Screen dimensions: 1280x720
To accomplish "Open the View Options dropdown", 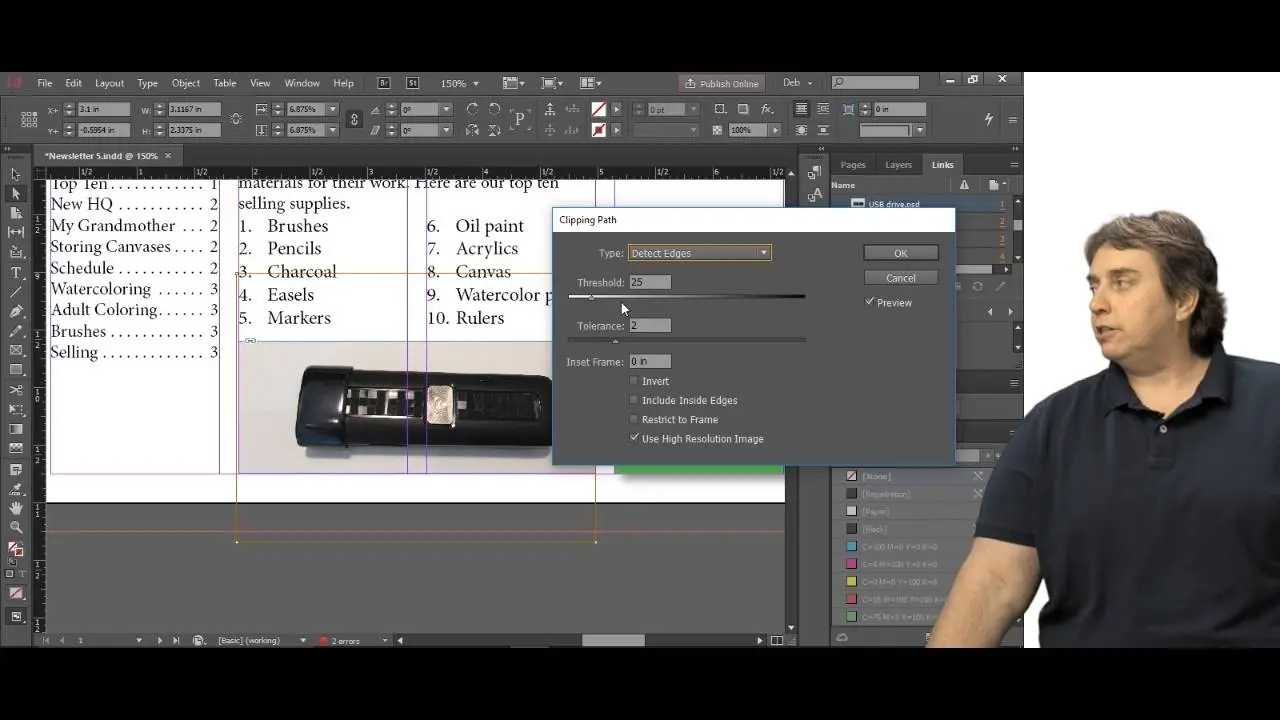I will tap(513, 83).
